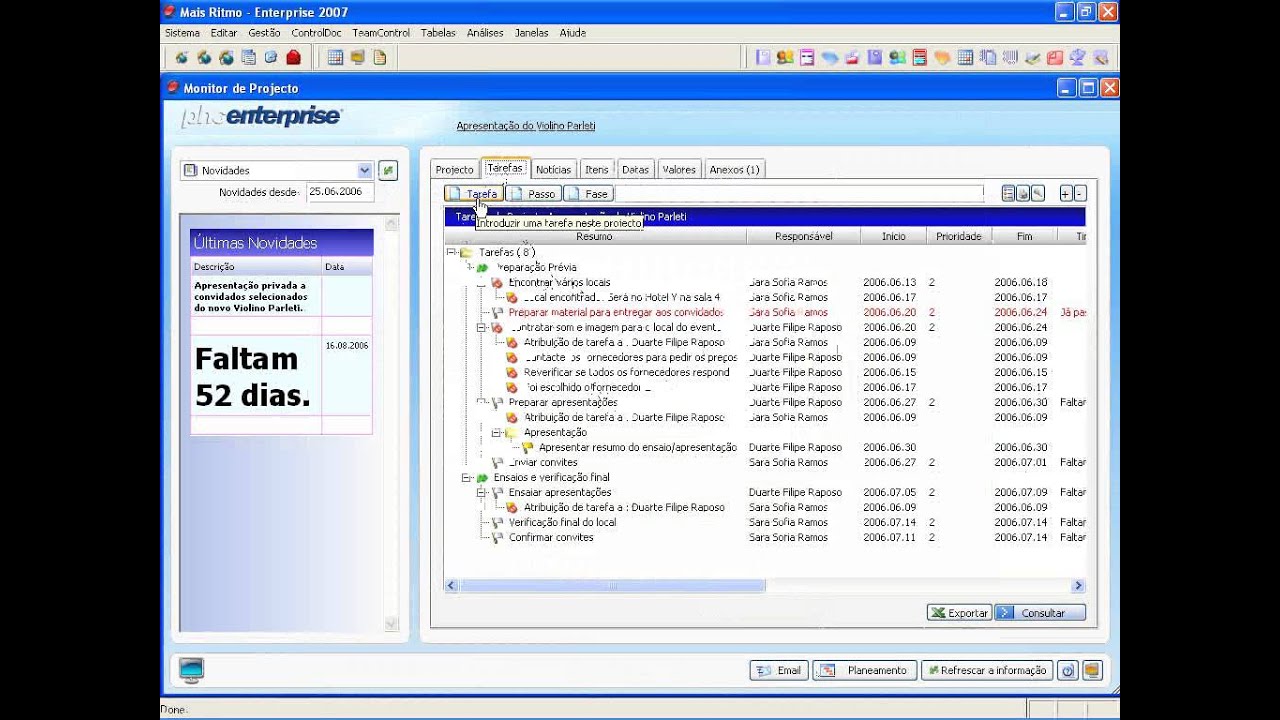
Task: Collapse the Apresentação node
Action: point(497,432)
